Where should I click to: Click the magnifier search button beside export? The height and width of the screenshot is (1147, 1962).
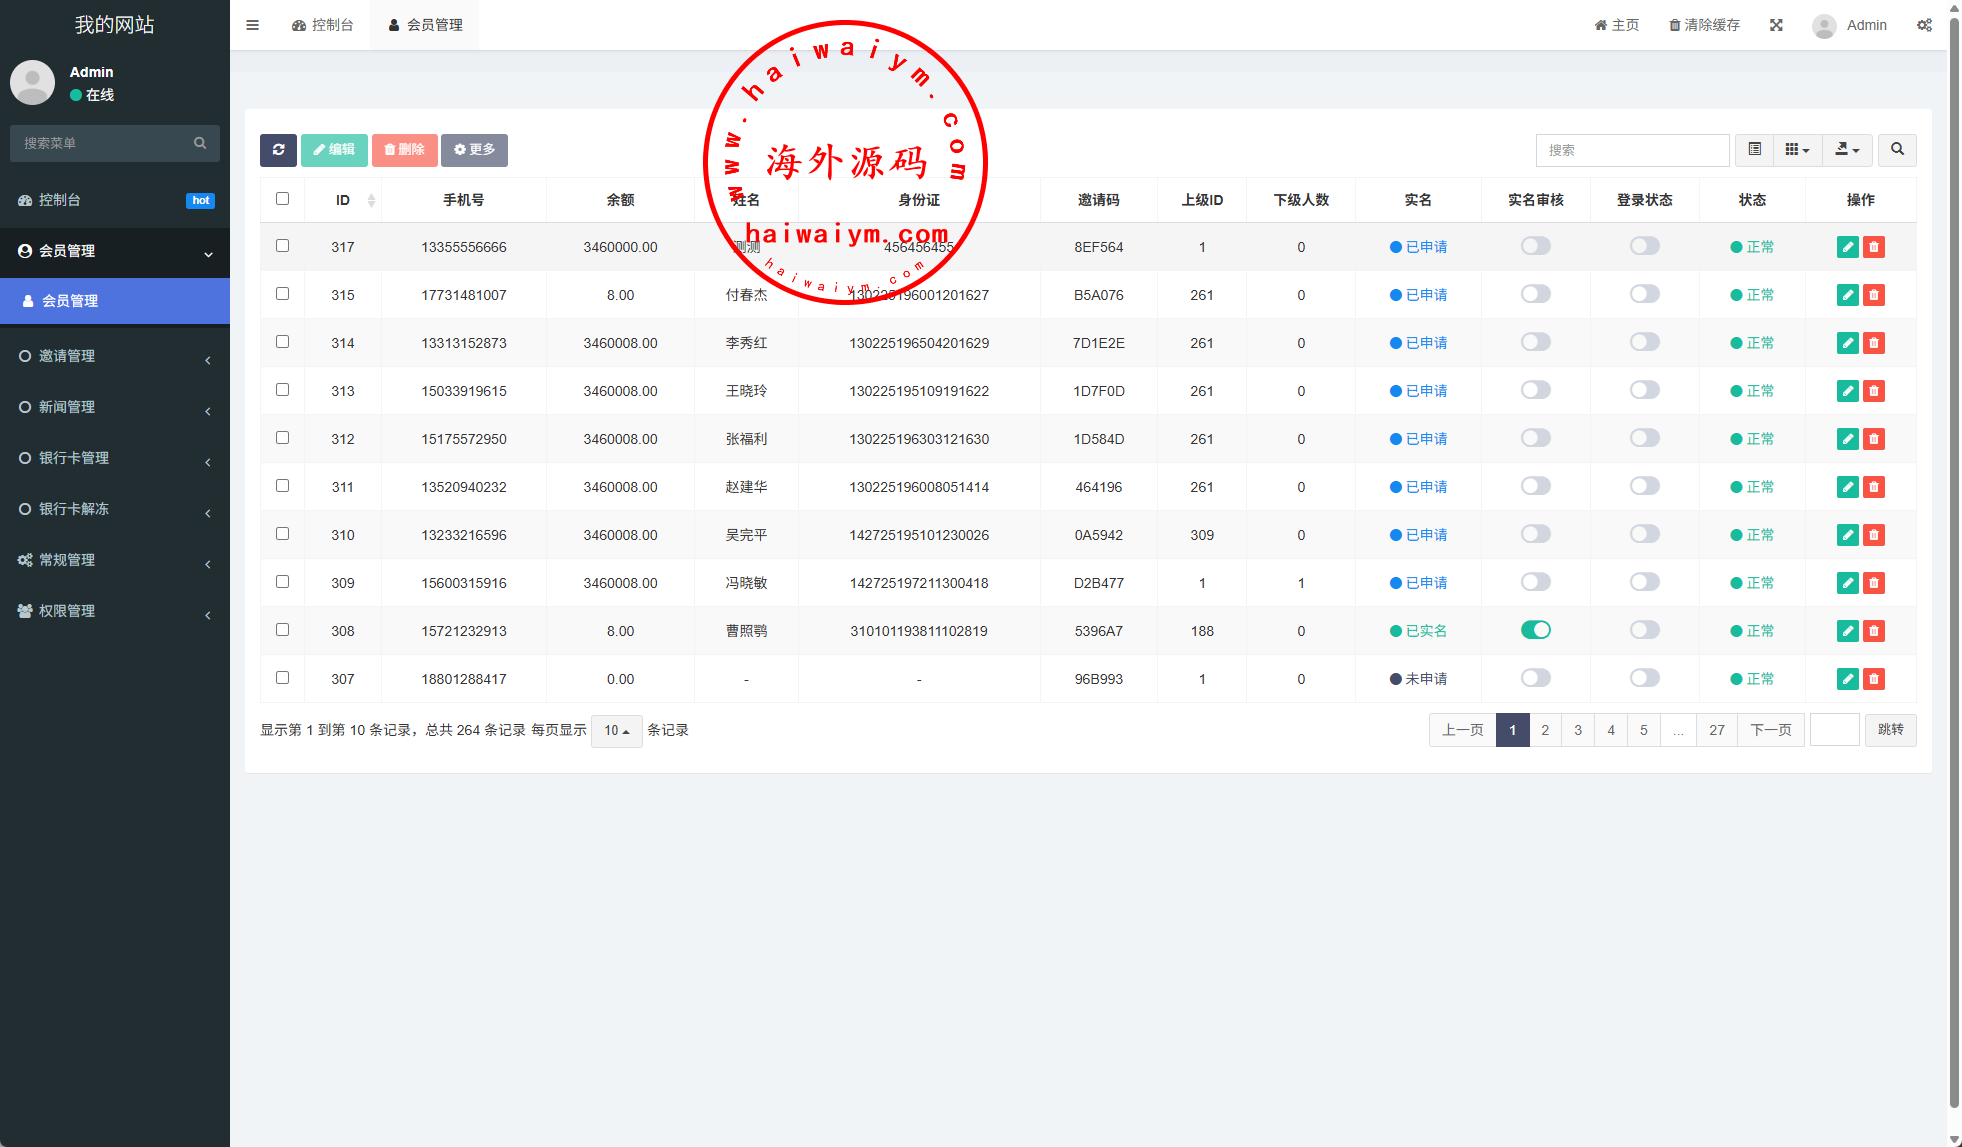click(x=1897, y=150)
